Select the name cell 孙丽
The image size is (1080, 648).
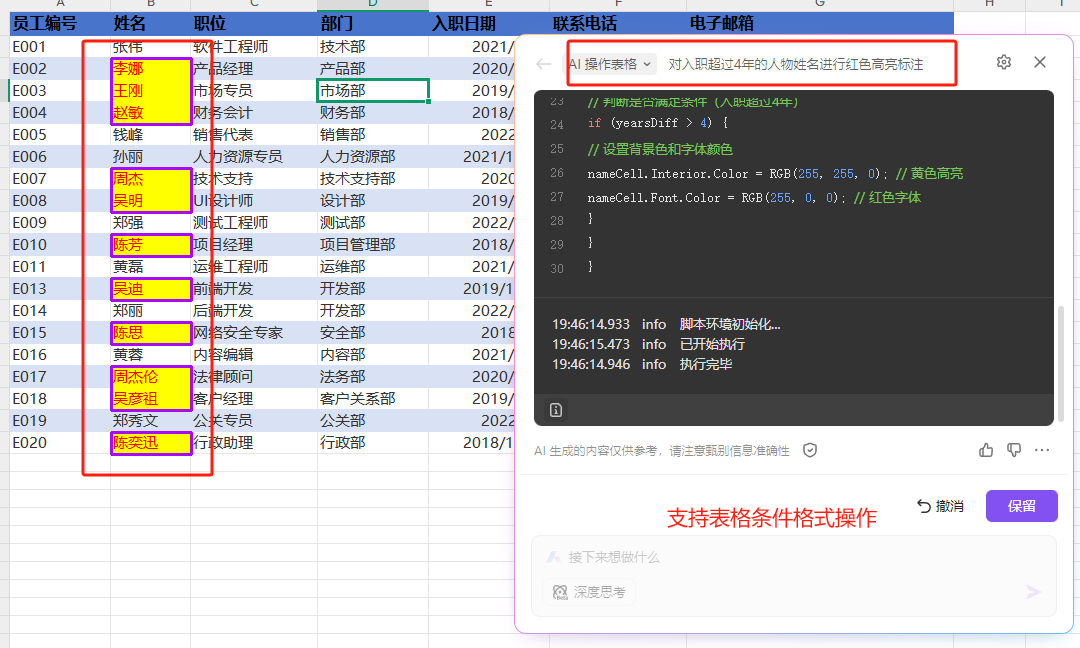coord(150,157)
